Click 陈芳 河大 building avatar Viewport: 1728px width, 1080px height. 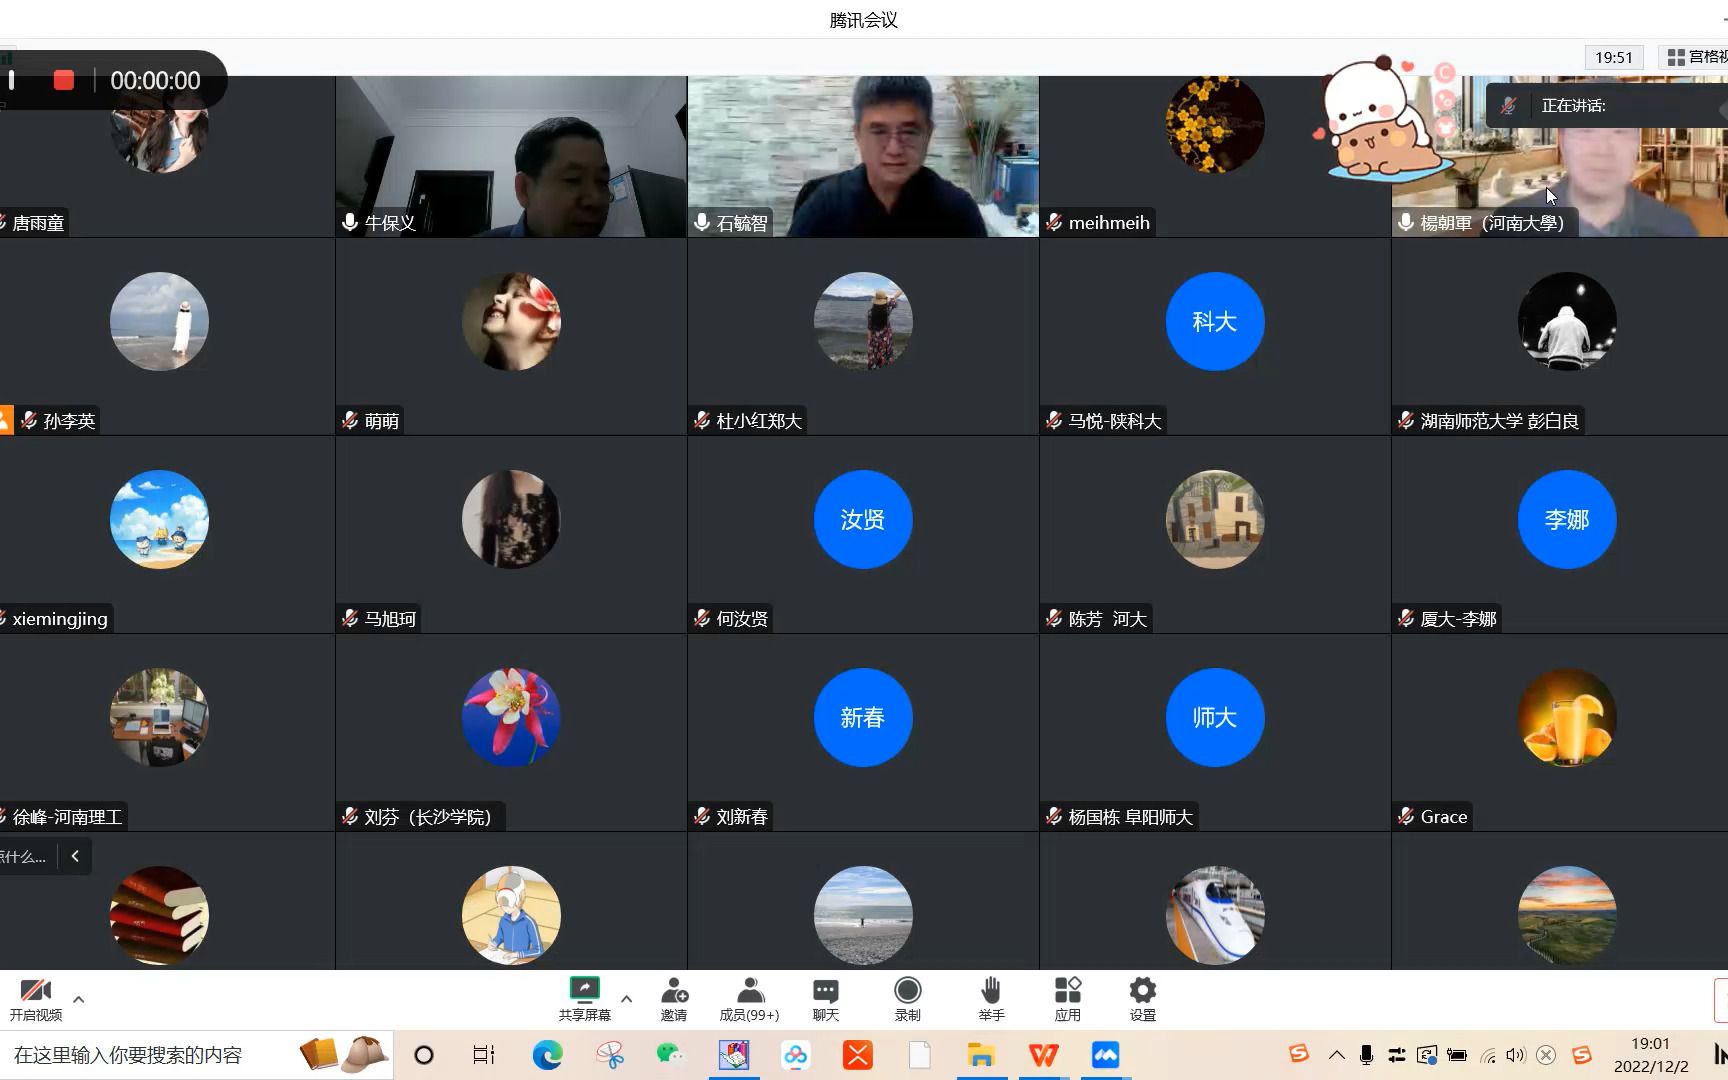(x=1215, y=519)
